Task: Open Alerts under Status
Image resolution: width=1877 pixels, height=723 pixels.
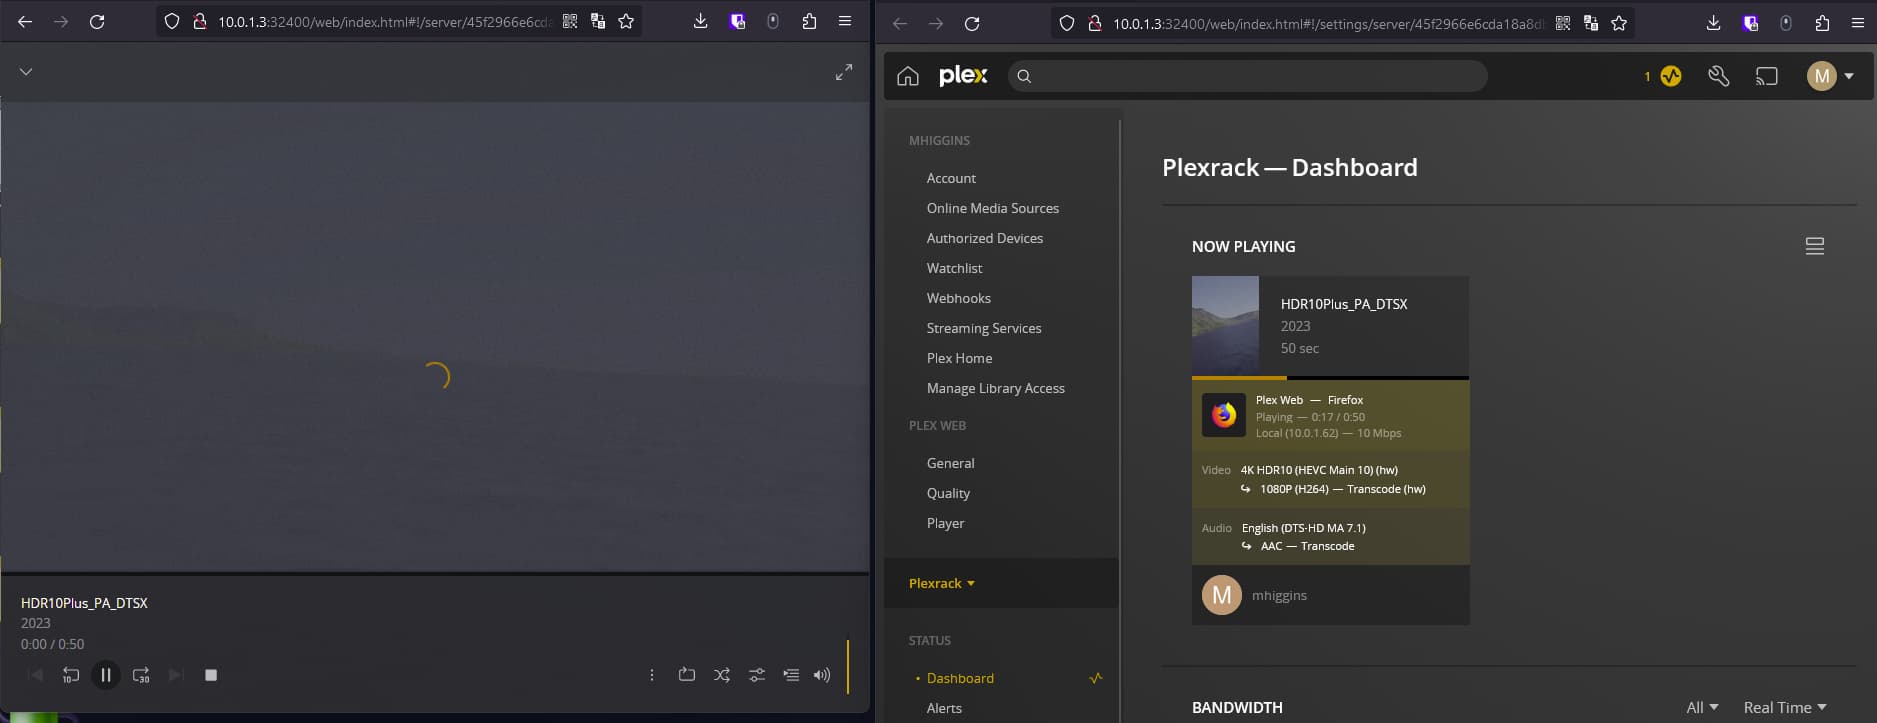Action: pos(944,708)
